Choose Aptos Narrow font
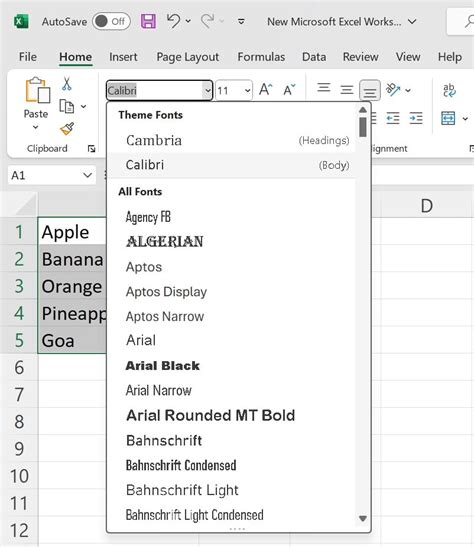Image resolution: width=474 pixels, height=547 pixels. (x=231, y=316)
